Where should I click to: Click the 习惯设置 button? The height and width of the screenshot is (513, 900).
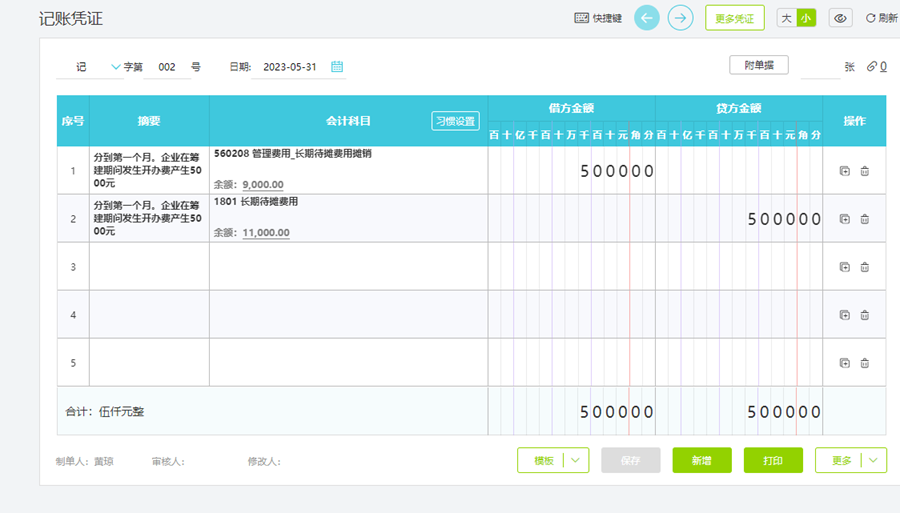[455, 121]
